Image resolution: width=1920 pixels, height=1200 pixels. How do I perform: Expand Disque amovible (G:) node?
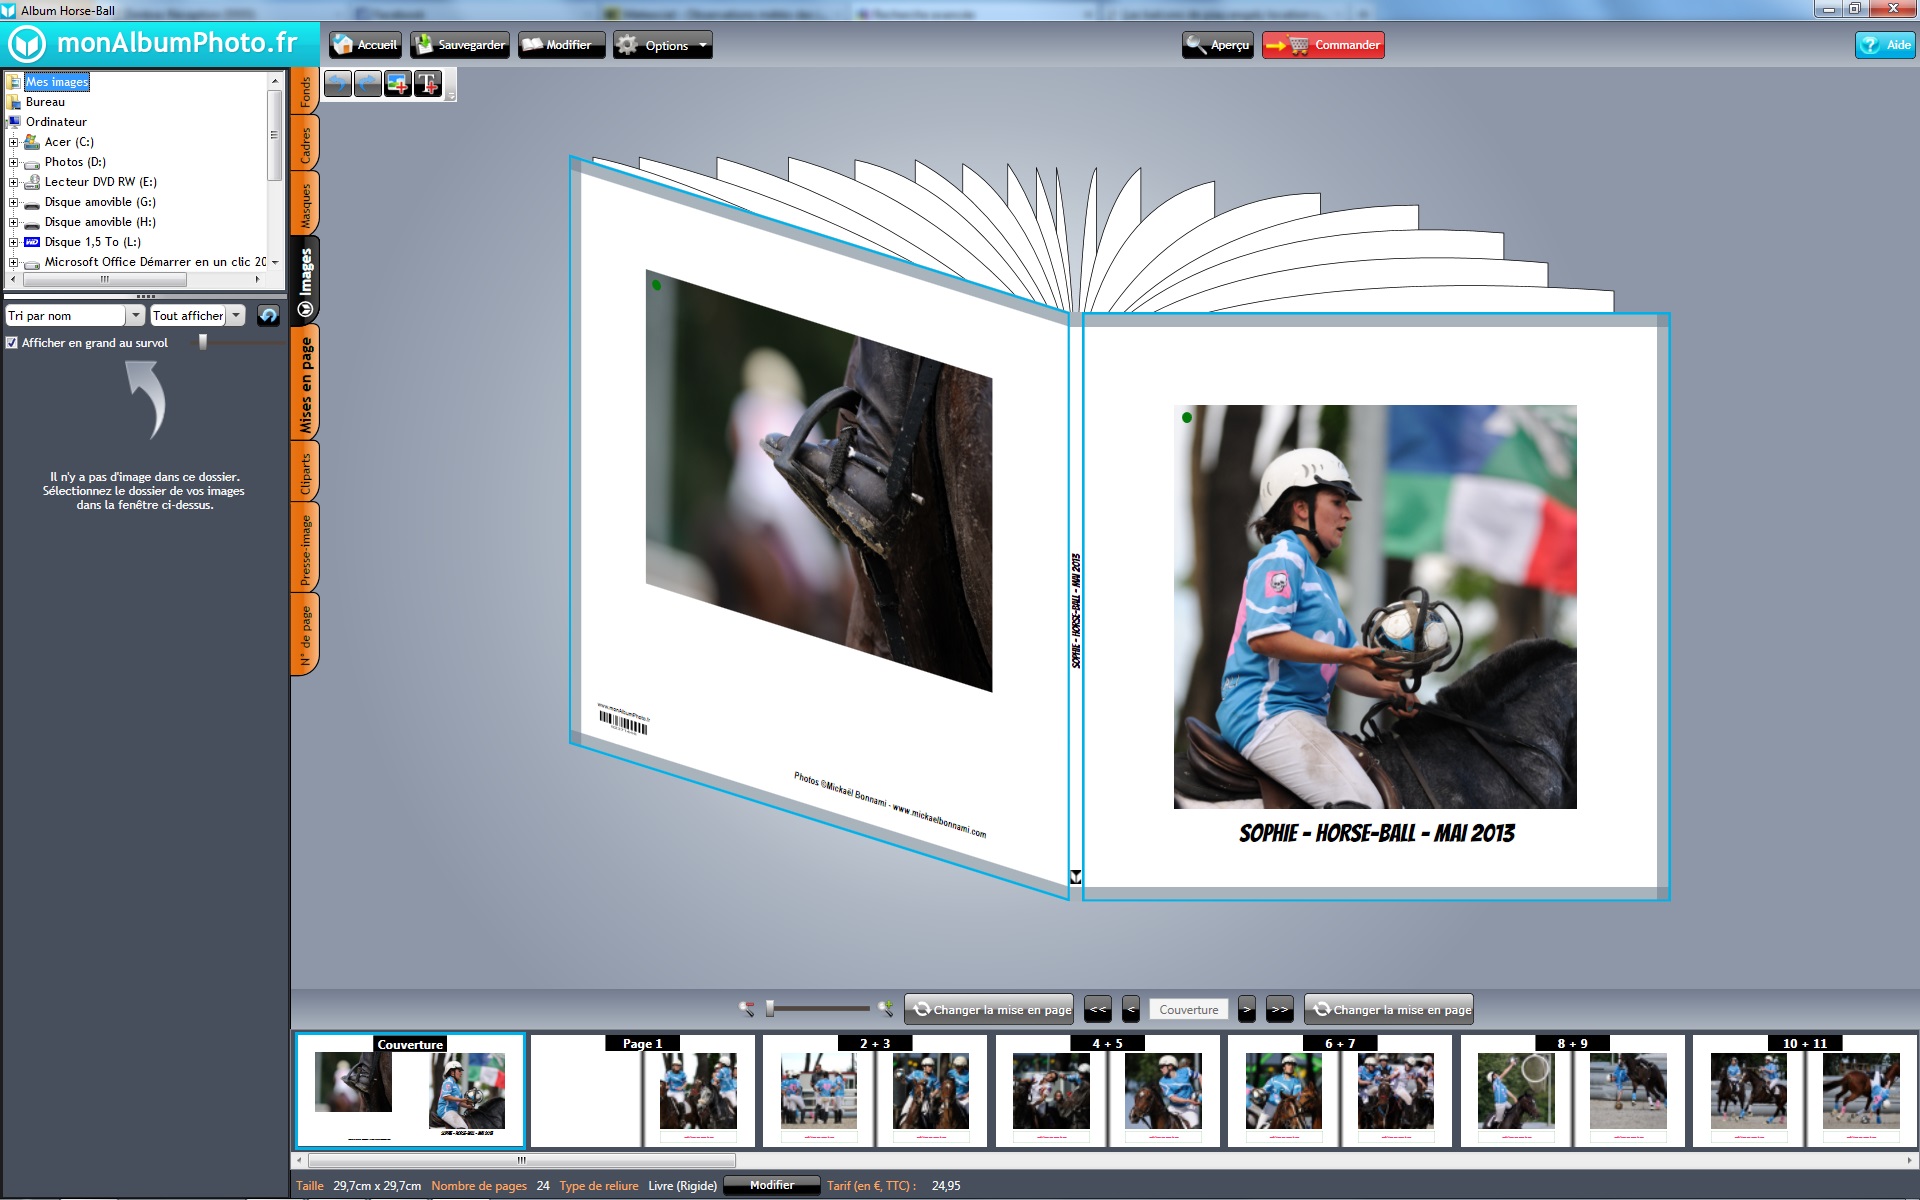13,202
